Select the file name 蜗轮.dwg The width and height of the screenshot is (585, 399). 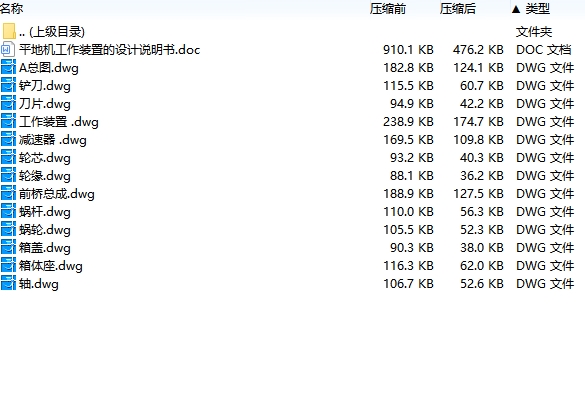(45, 230)
